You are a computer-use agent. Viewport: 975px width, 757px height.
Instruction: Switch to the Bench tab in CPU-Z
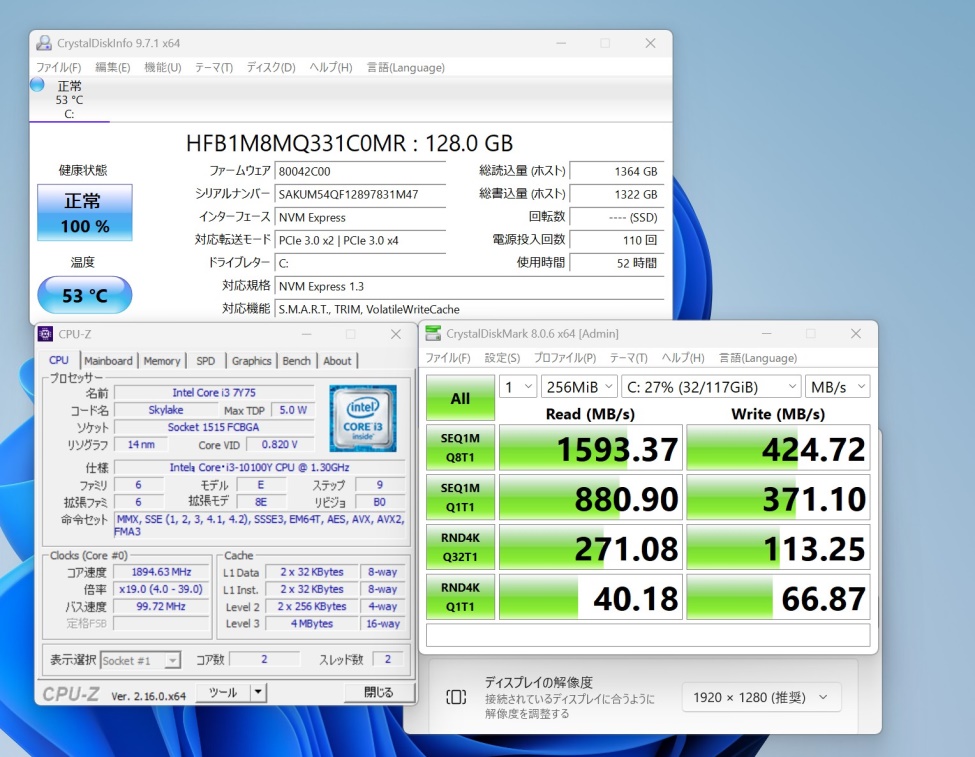coord(297,361)
